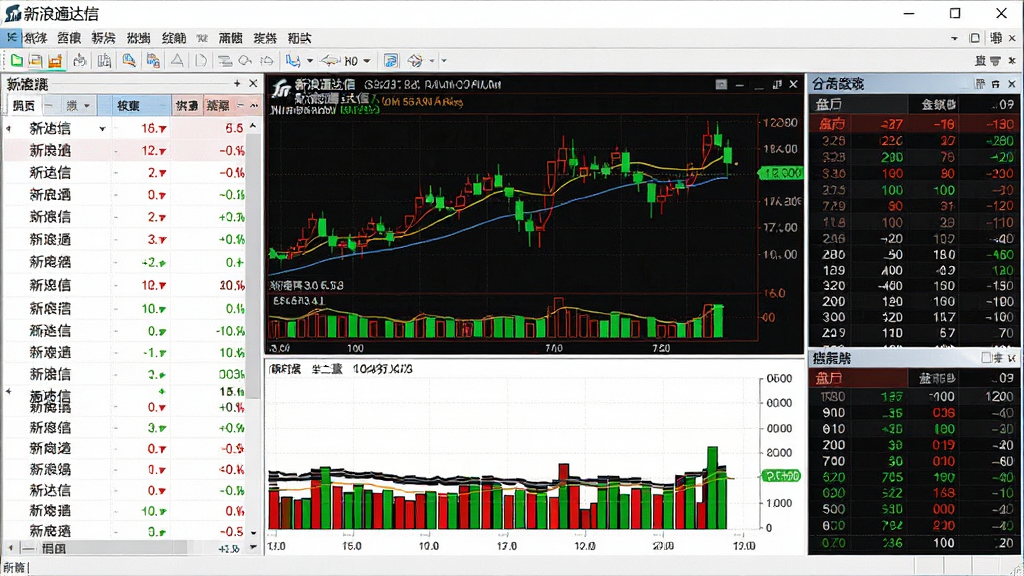The height and width of the screenshot is (576, 1024).
Task: Click funnel icon at toolbar right end
Action: pos(995,61)
